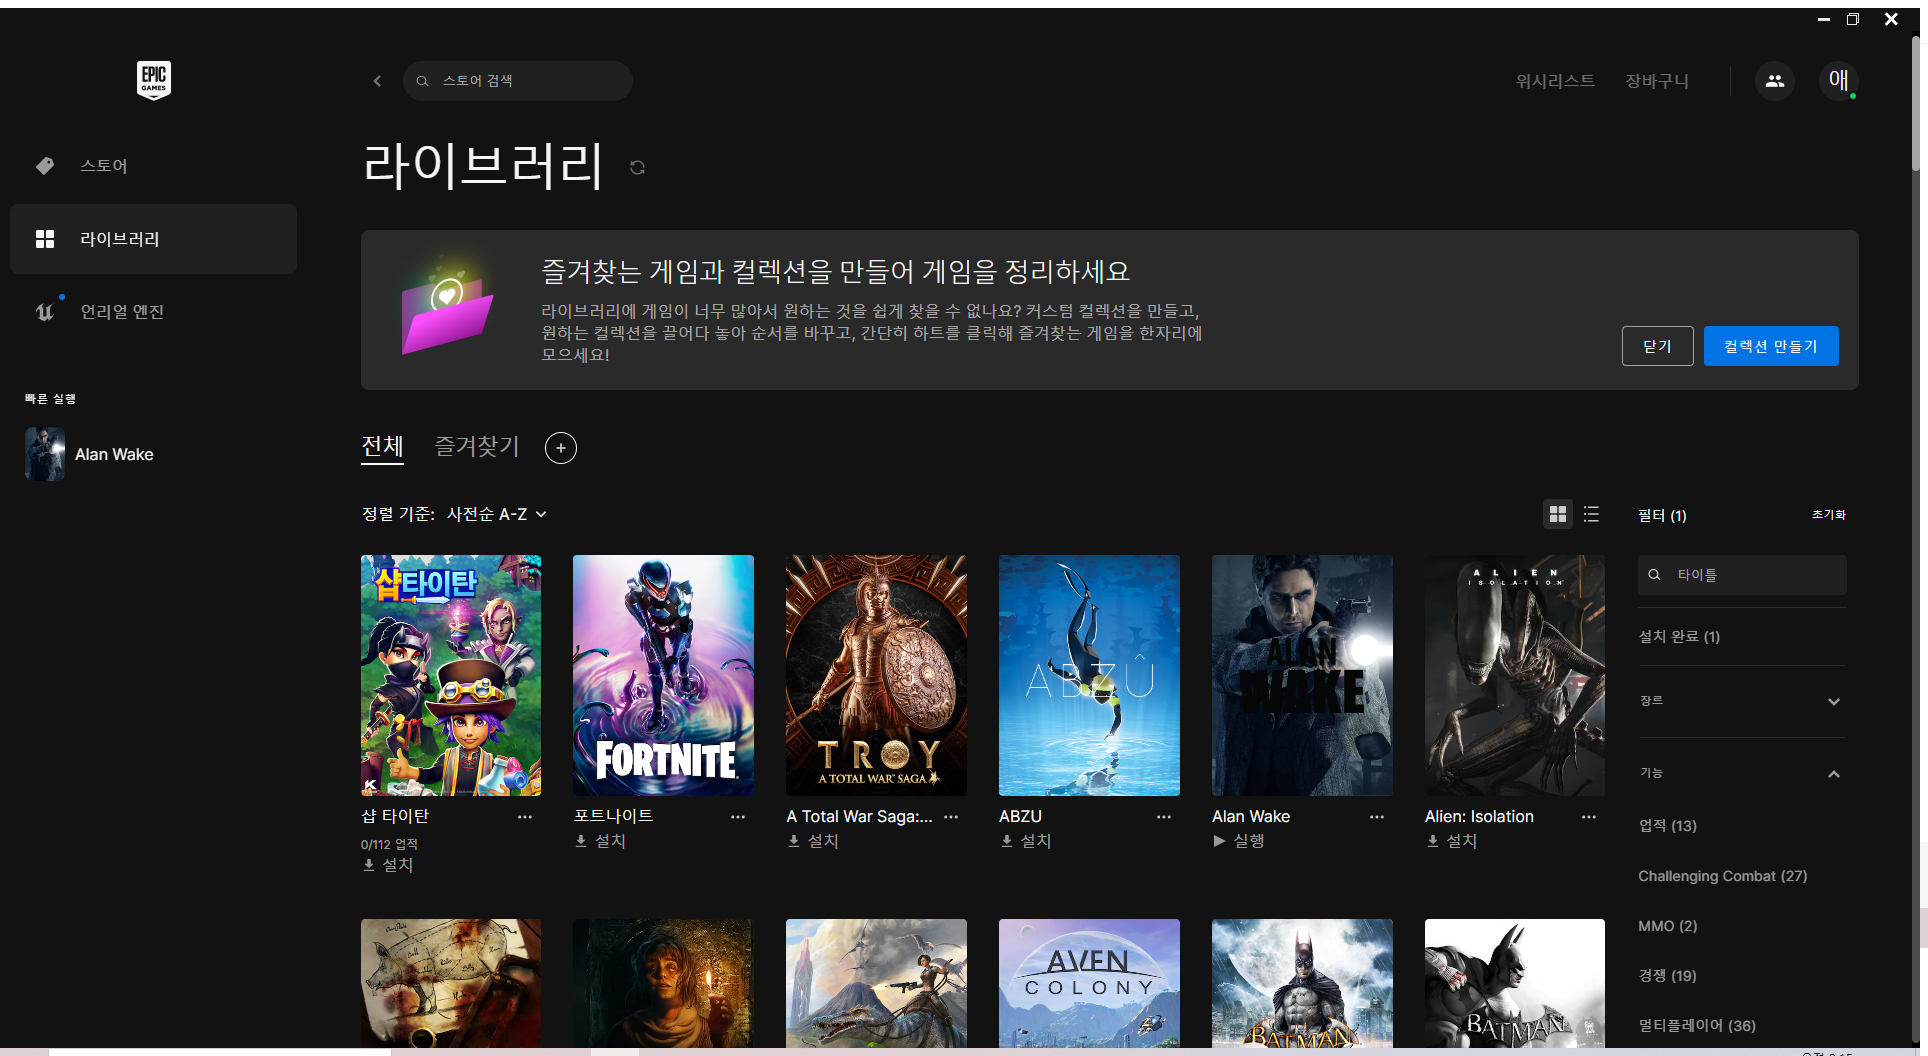Open more options for 포트나이트
Viewport: 1928px width, 1056px height.
(x=738, y=817)
